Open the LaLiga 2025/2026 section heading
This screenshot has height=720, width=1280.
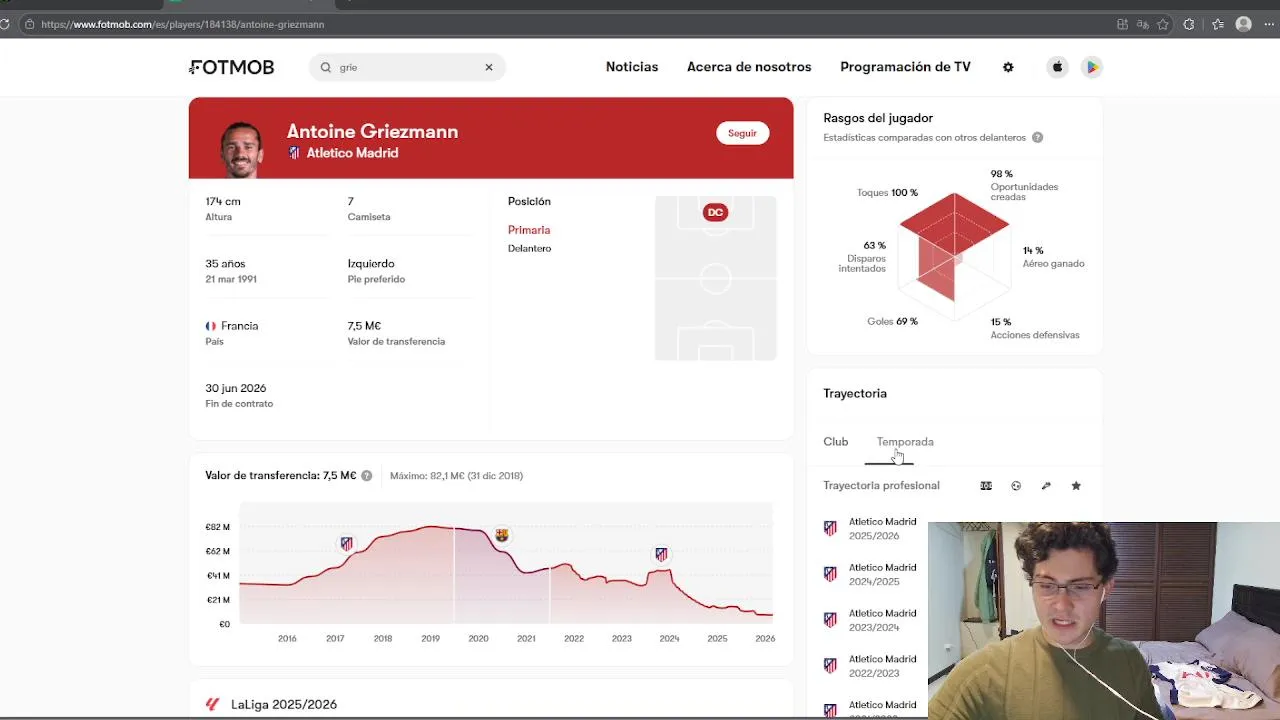click(284, 705)
